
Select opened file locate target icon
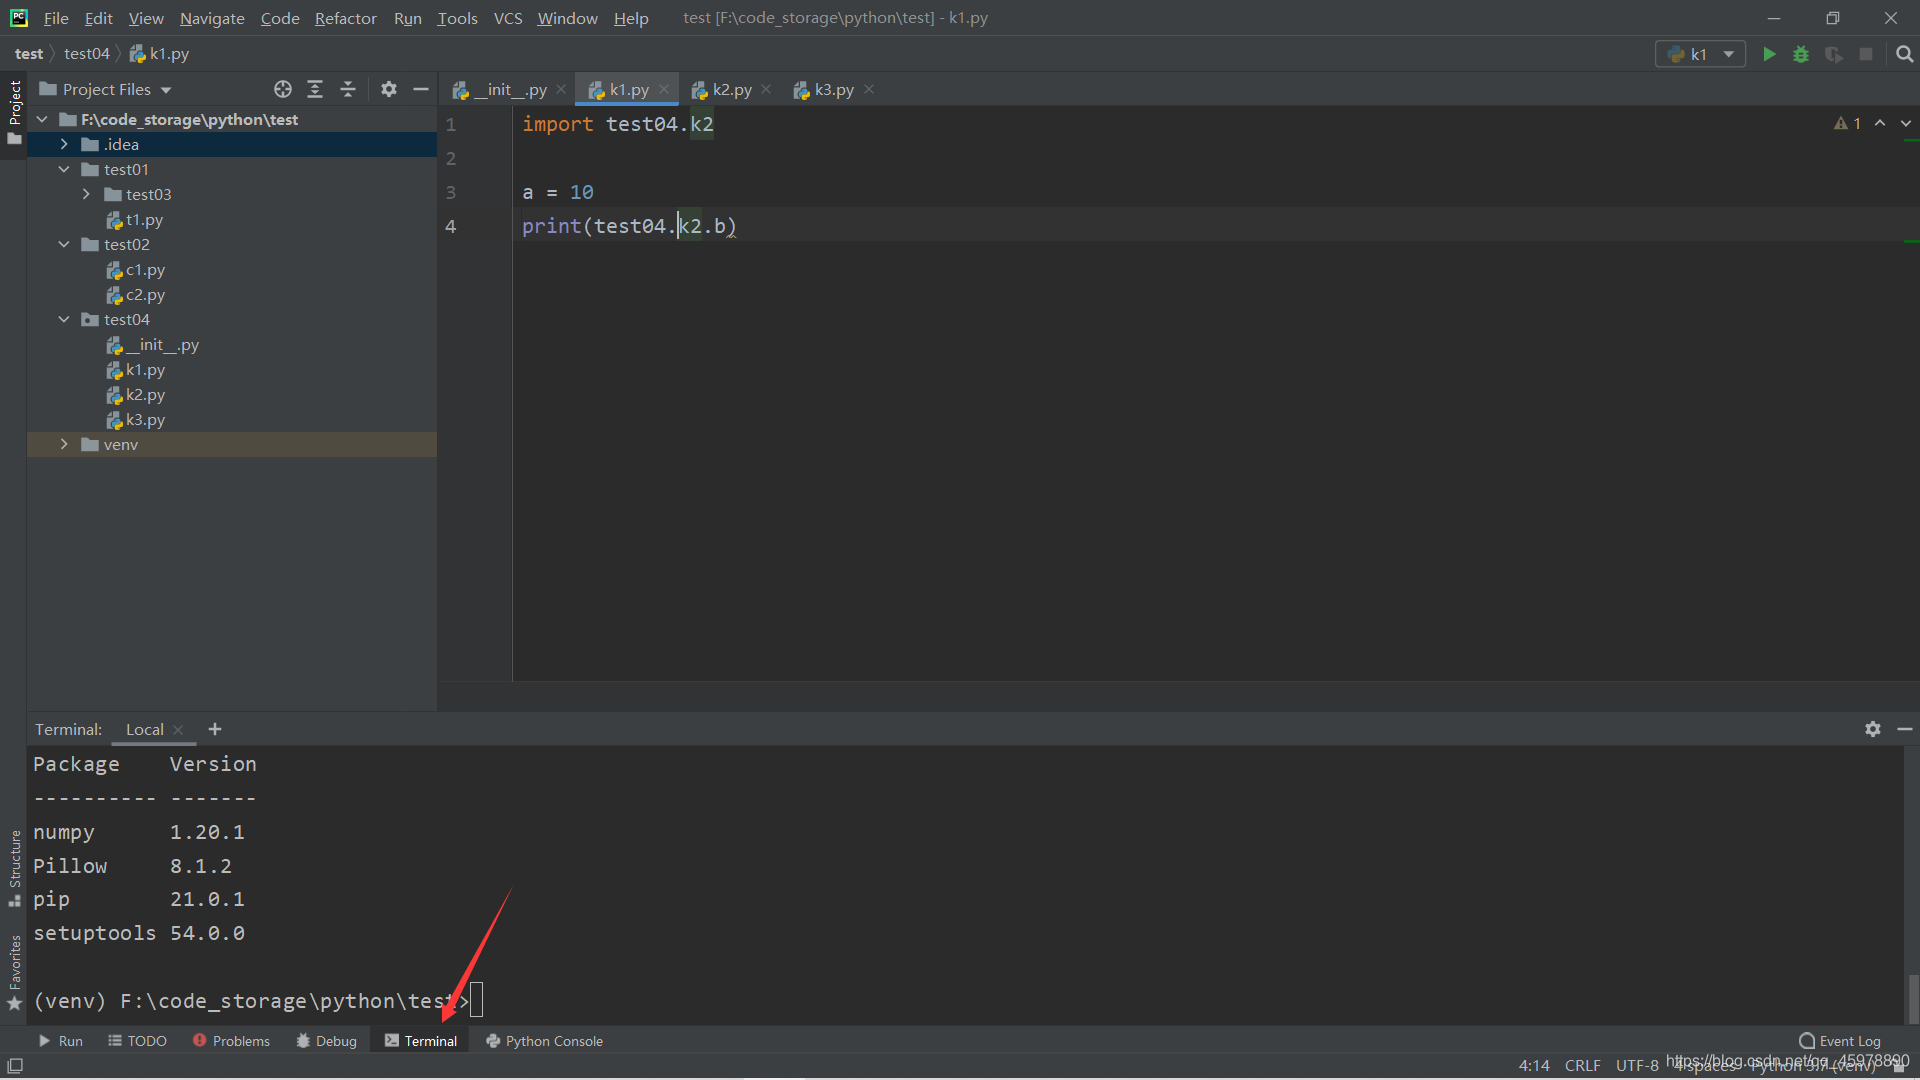point(283,89)
